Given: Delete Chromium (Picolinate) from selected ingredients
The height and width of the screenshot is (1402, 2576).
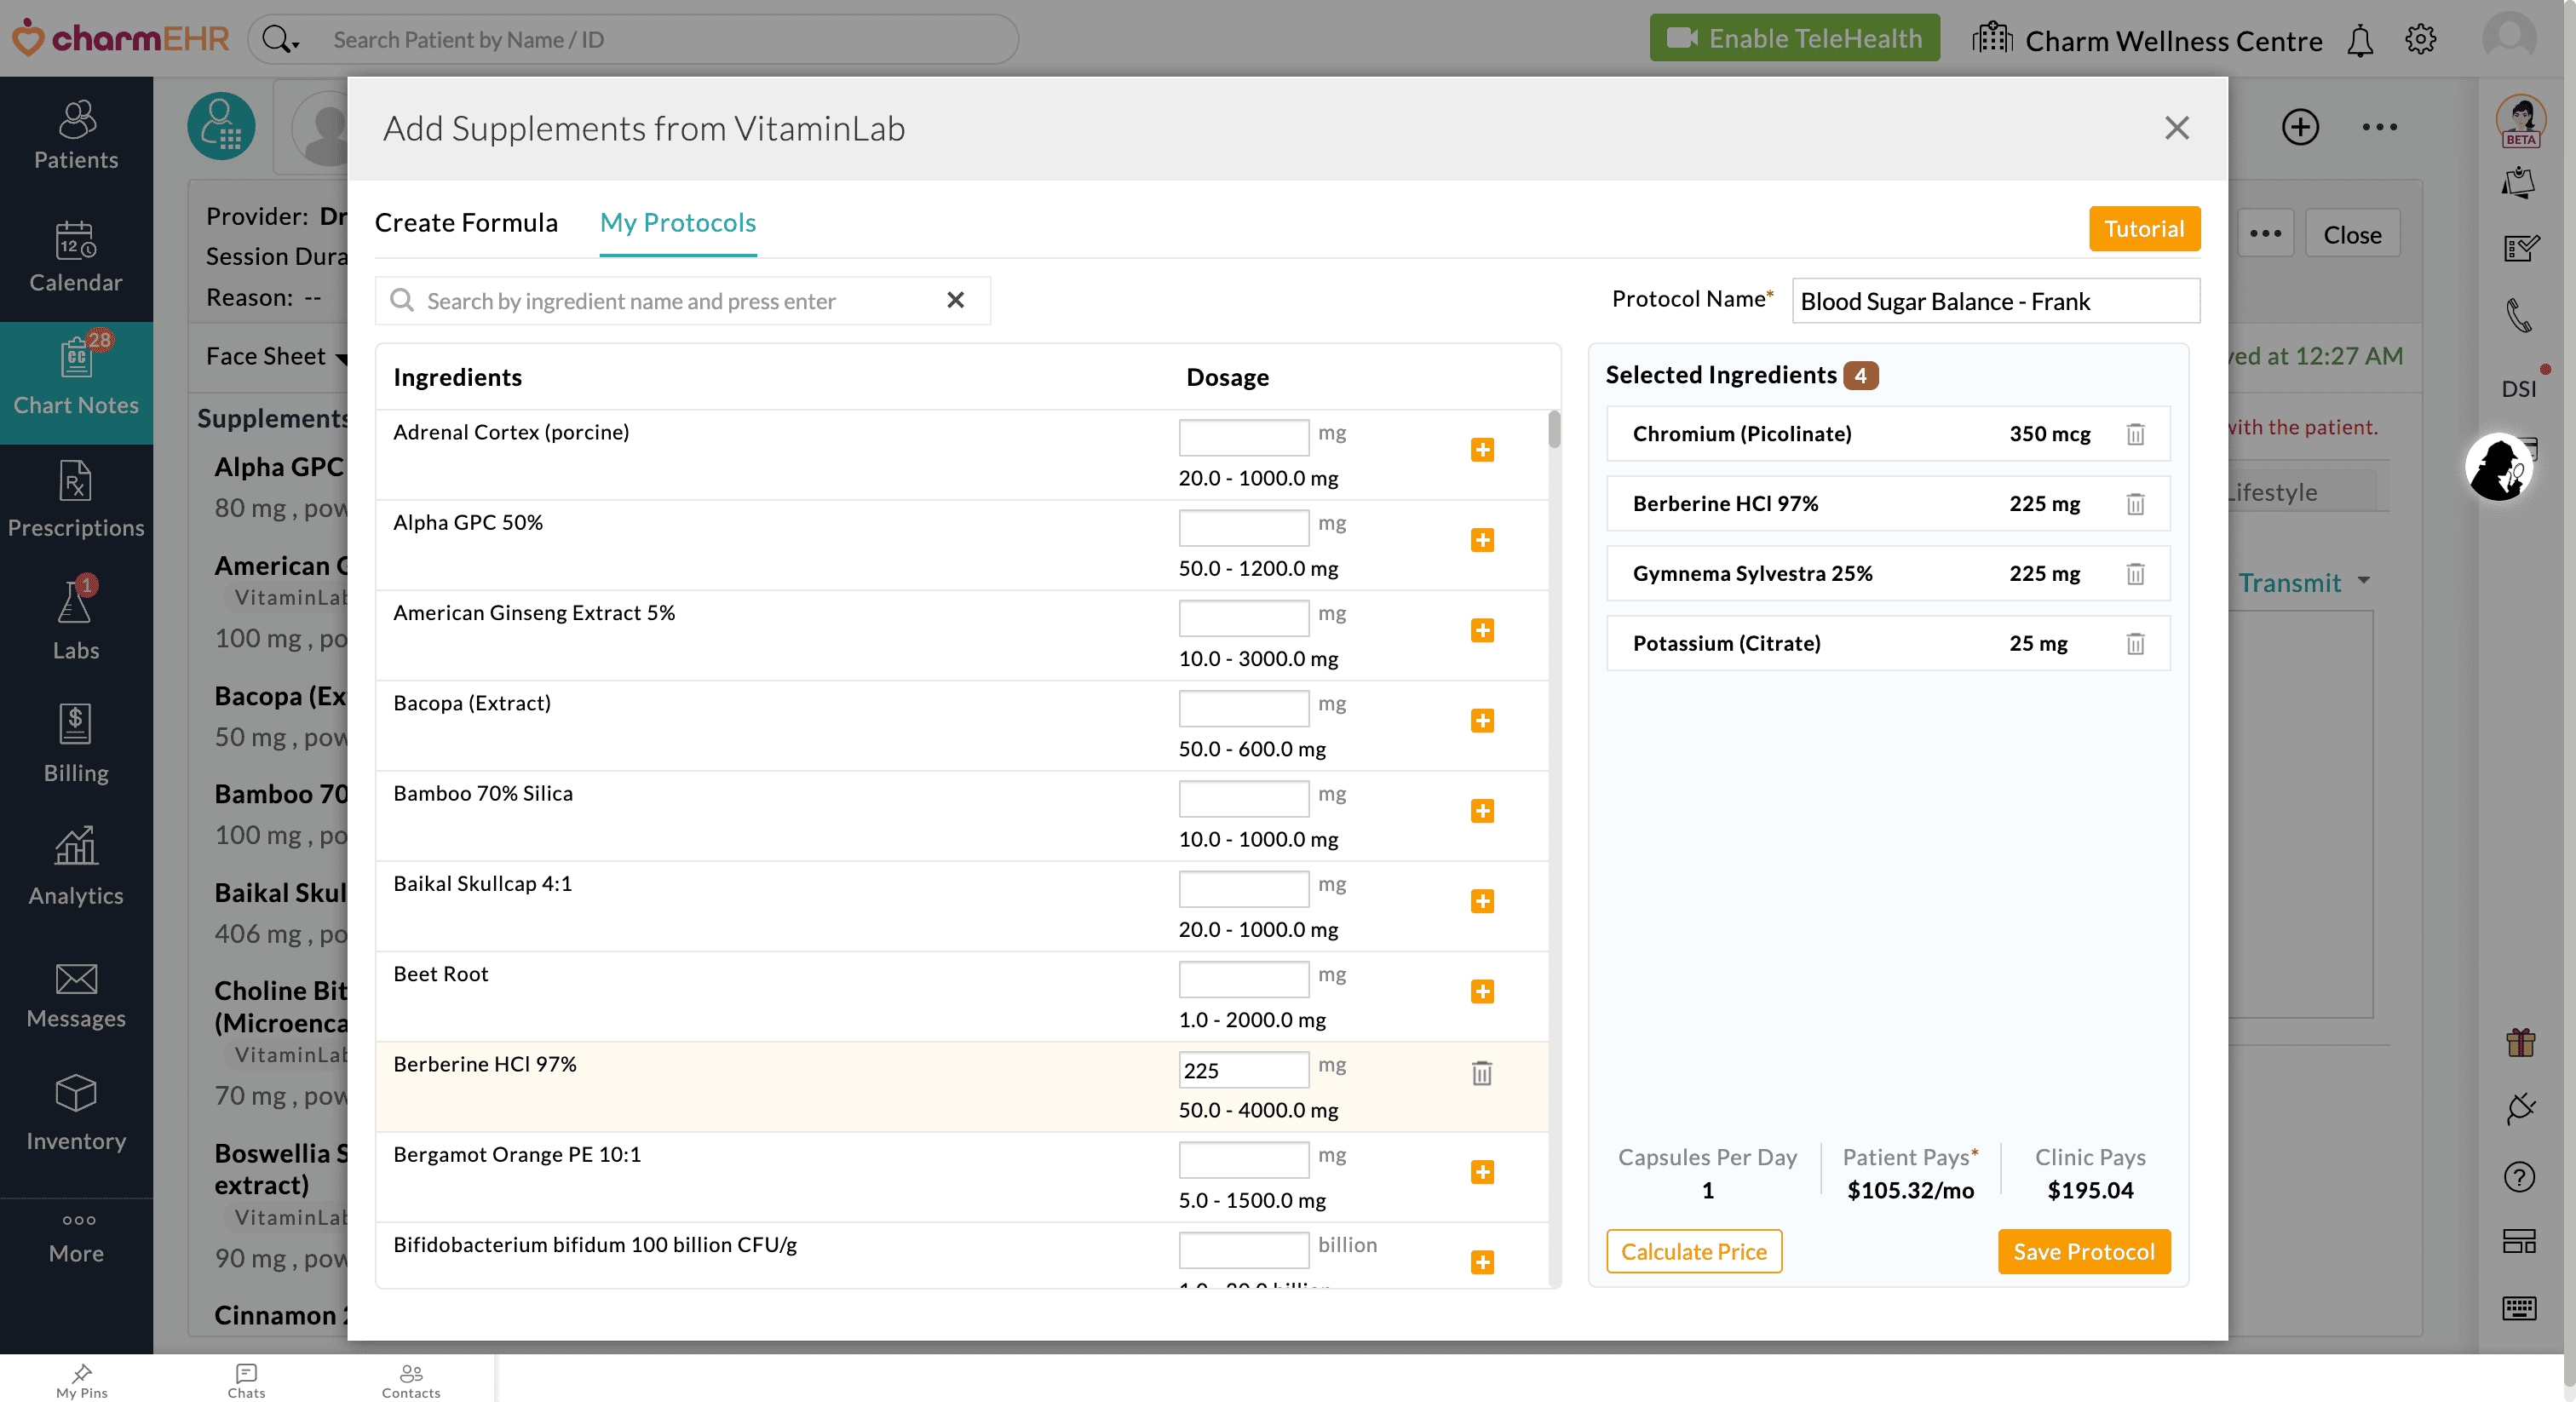Looking at the screenshot, I should (x=2135, y=434).
